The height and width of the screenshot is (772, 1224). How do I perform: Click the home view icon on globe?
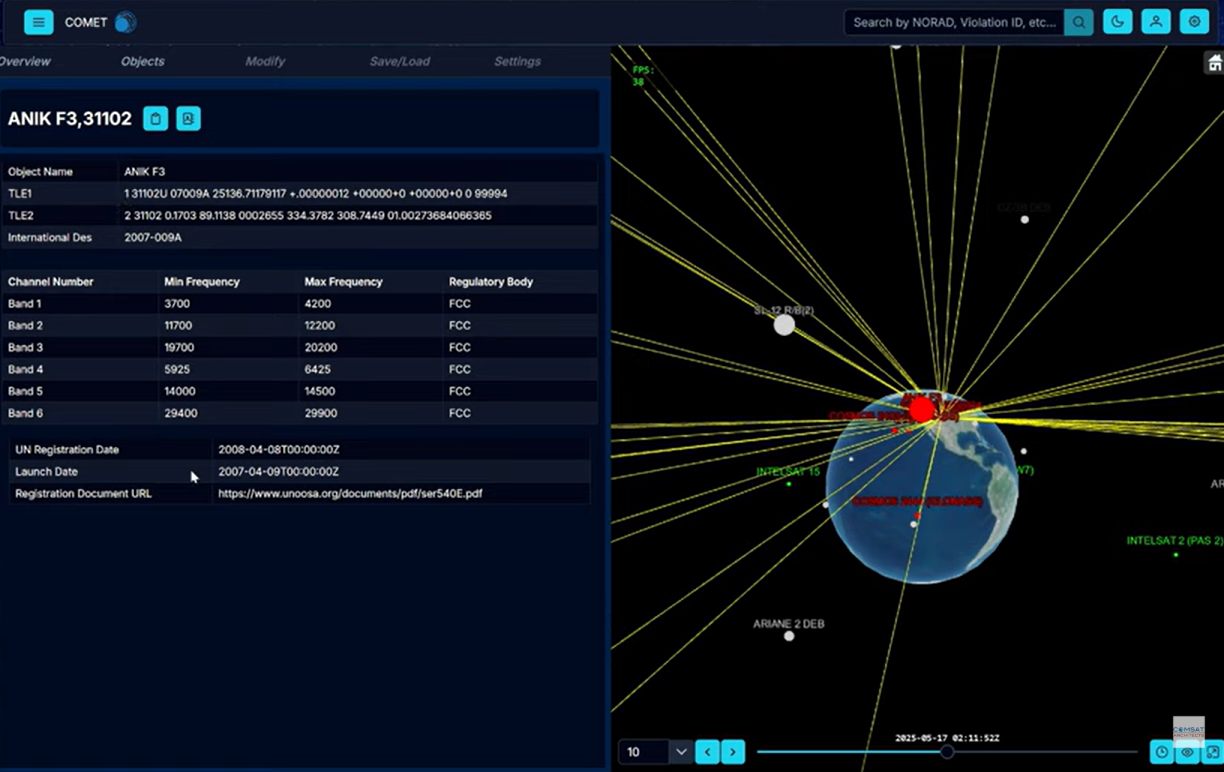pyautogui.click(x=1214, y=64)
